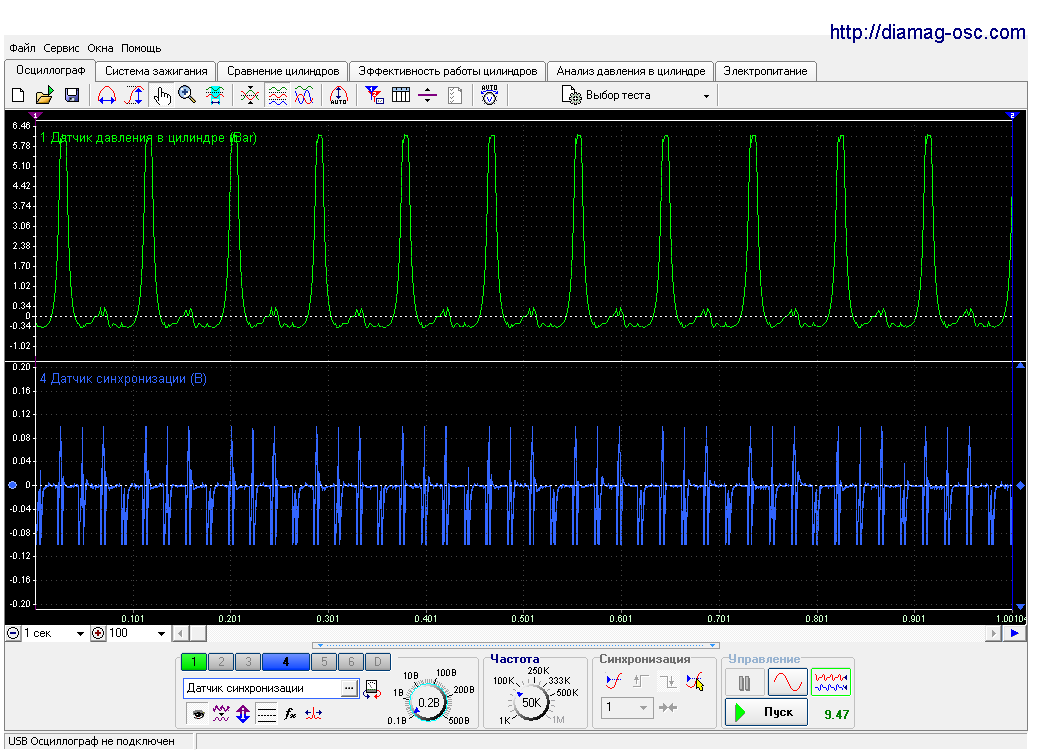
Task: Open the Сервис menu
Action: tap(61, 48)
